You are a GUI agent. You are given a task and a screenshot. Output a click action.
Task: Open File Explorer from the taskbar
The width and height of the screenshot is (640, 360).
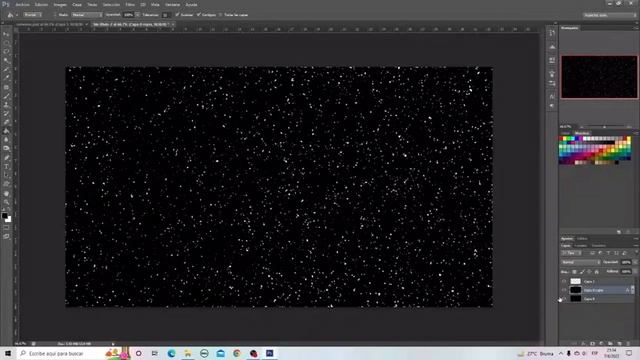pos(187,353)
